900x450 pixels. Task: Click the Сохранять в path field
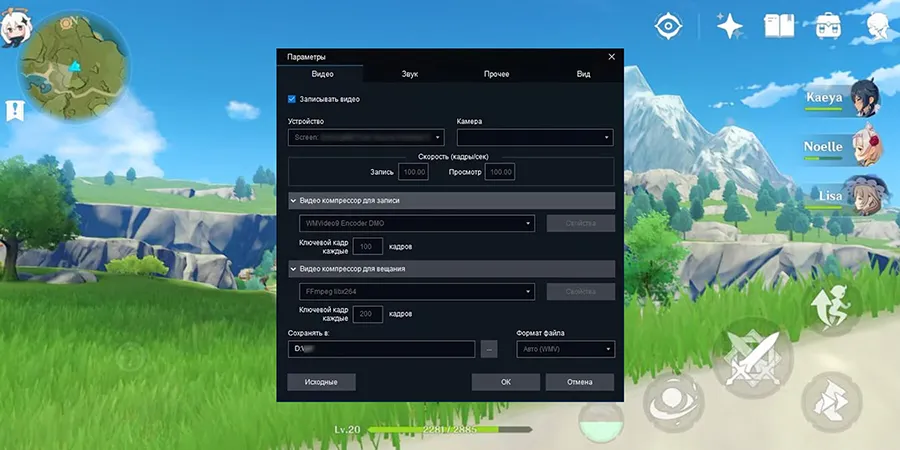tap(381, 349)
